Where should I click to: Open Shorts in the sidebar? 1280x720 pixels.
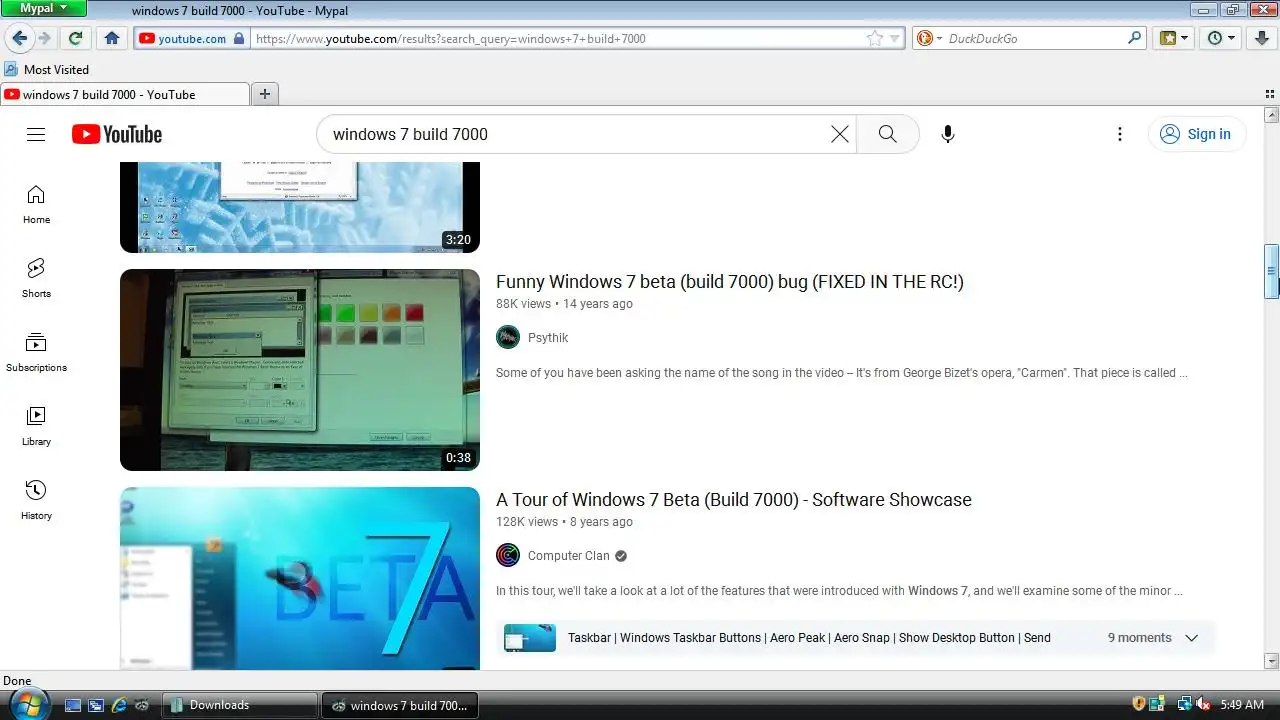[36, 278]
